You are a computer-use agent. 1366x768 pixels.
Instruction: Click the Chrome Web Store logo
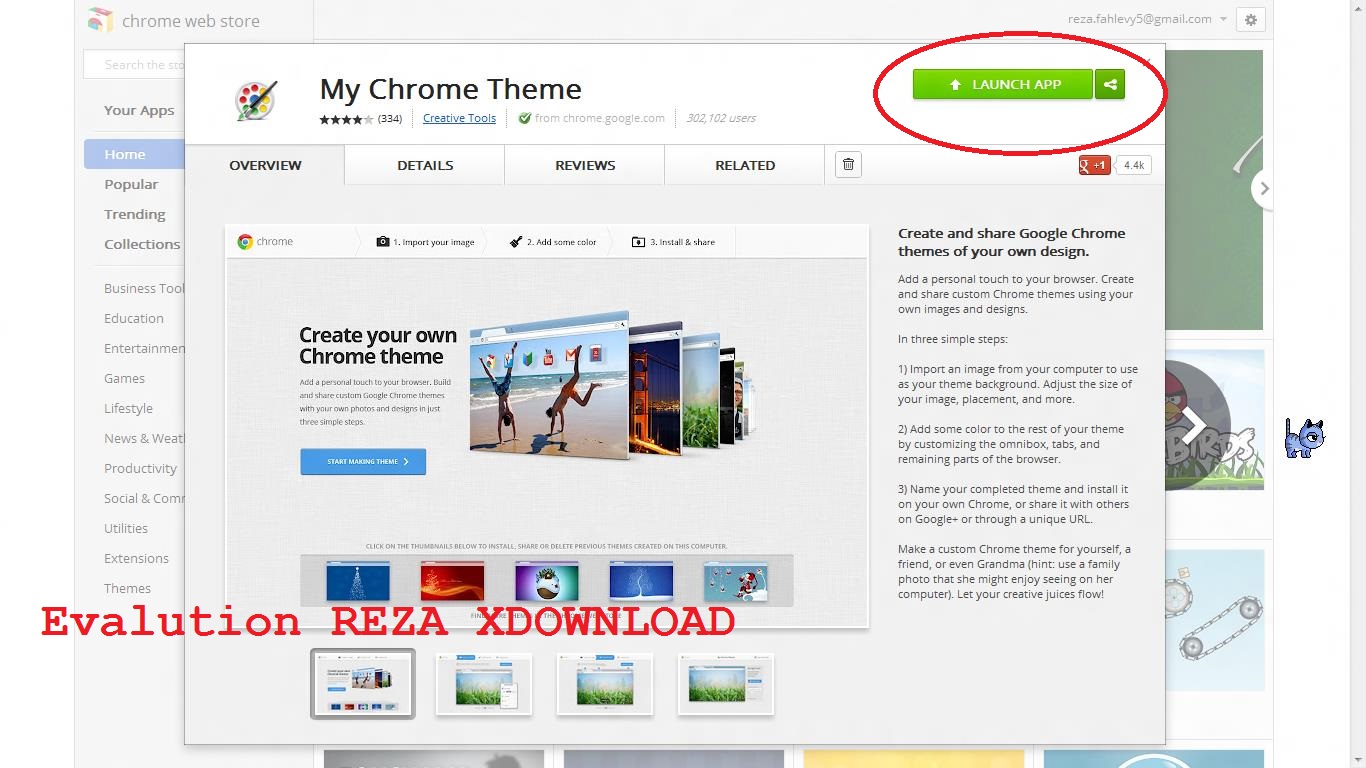click(100, 20)
